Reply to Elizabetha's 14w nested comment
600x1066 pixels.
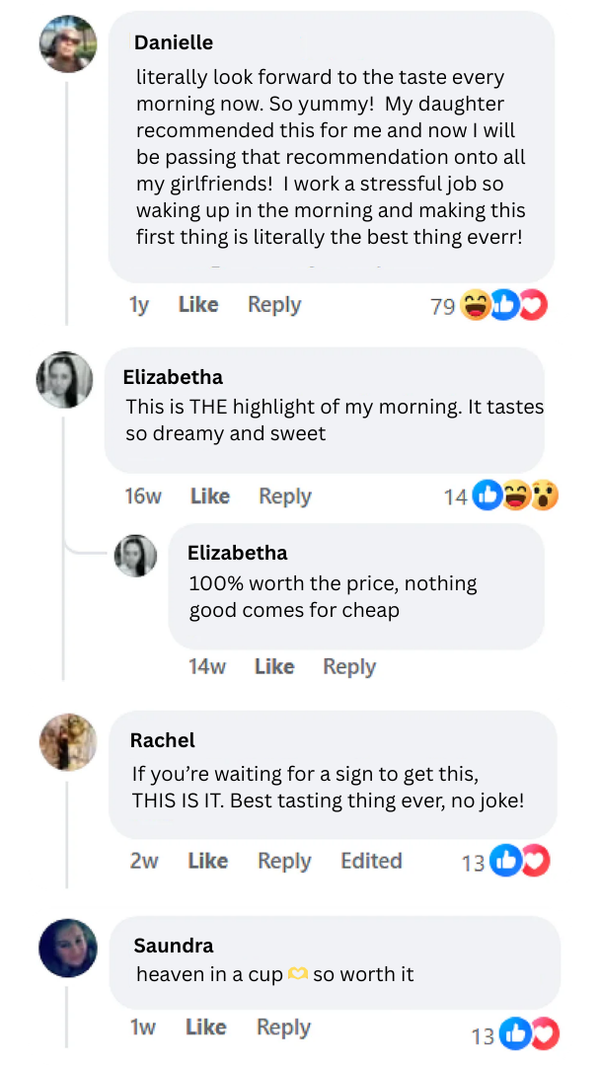pos(349,667)
